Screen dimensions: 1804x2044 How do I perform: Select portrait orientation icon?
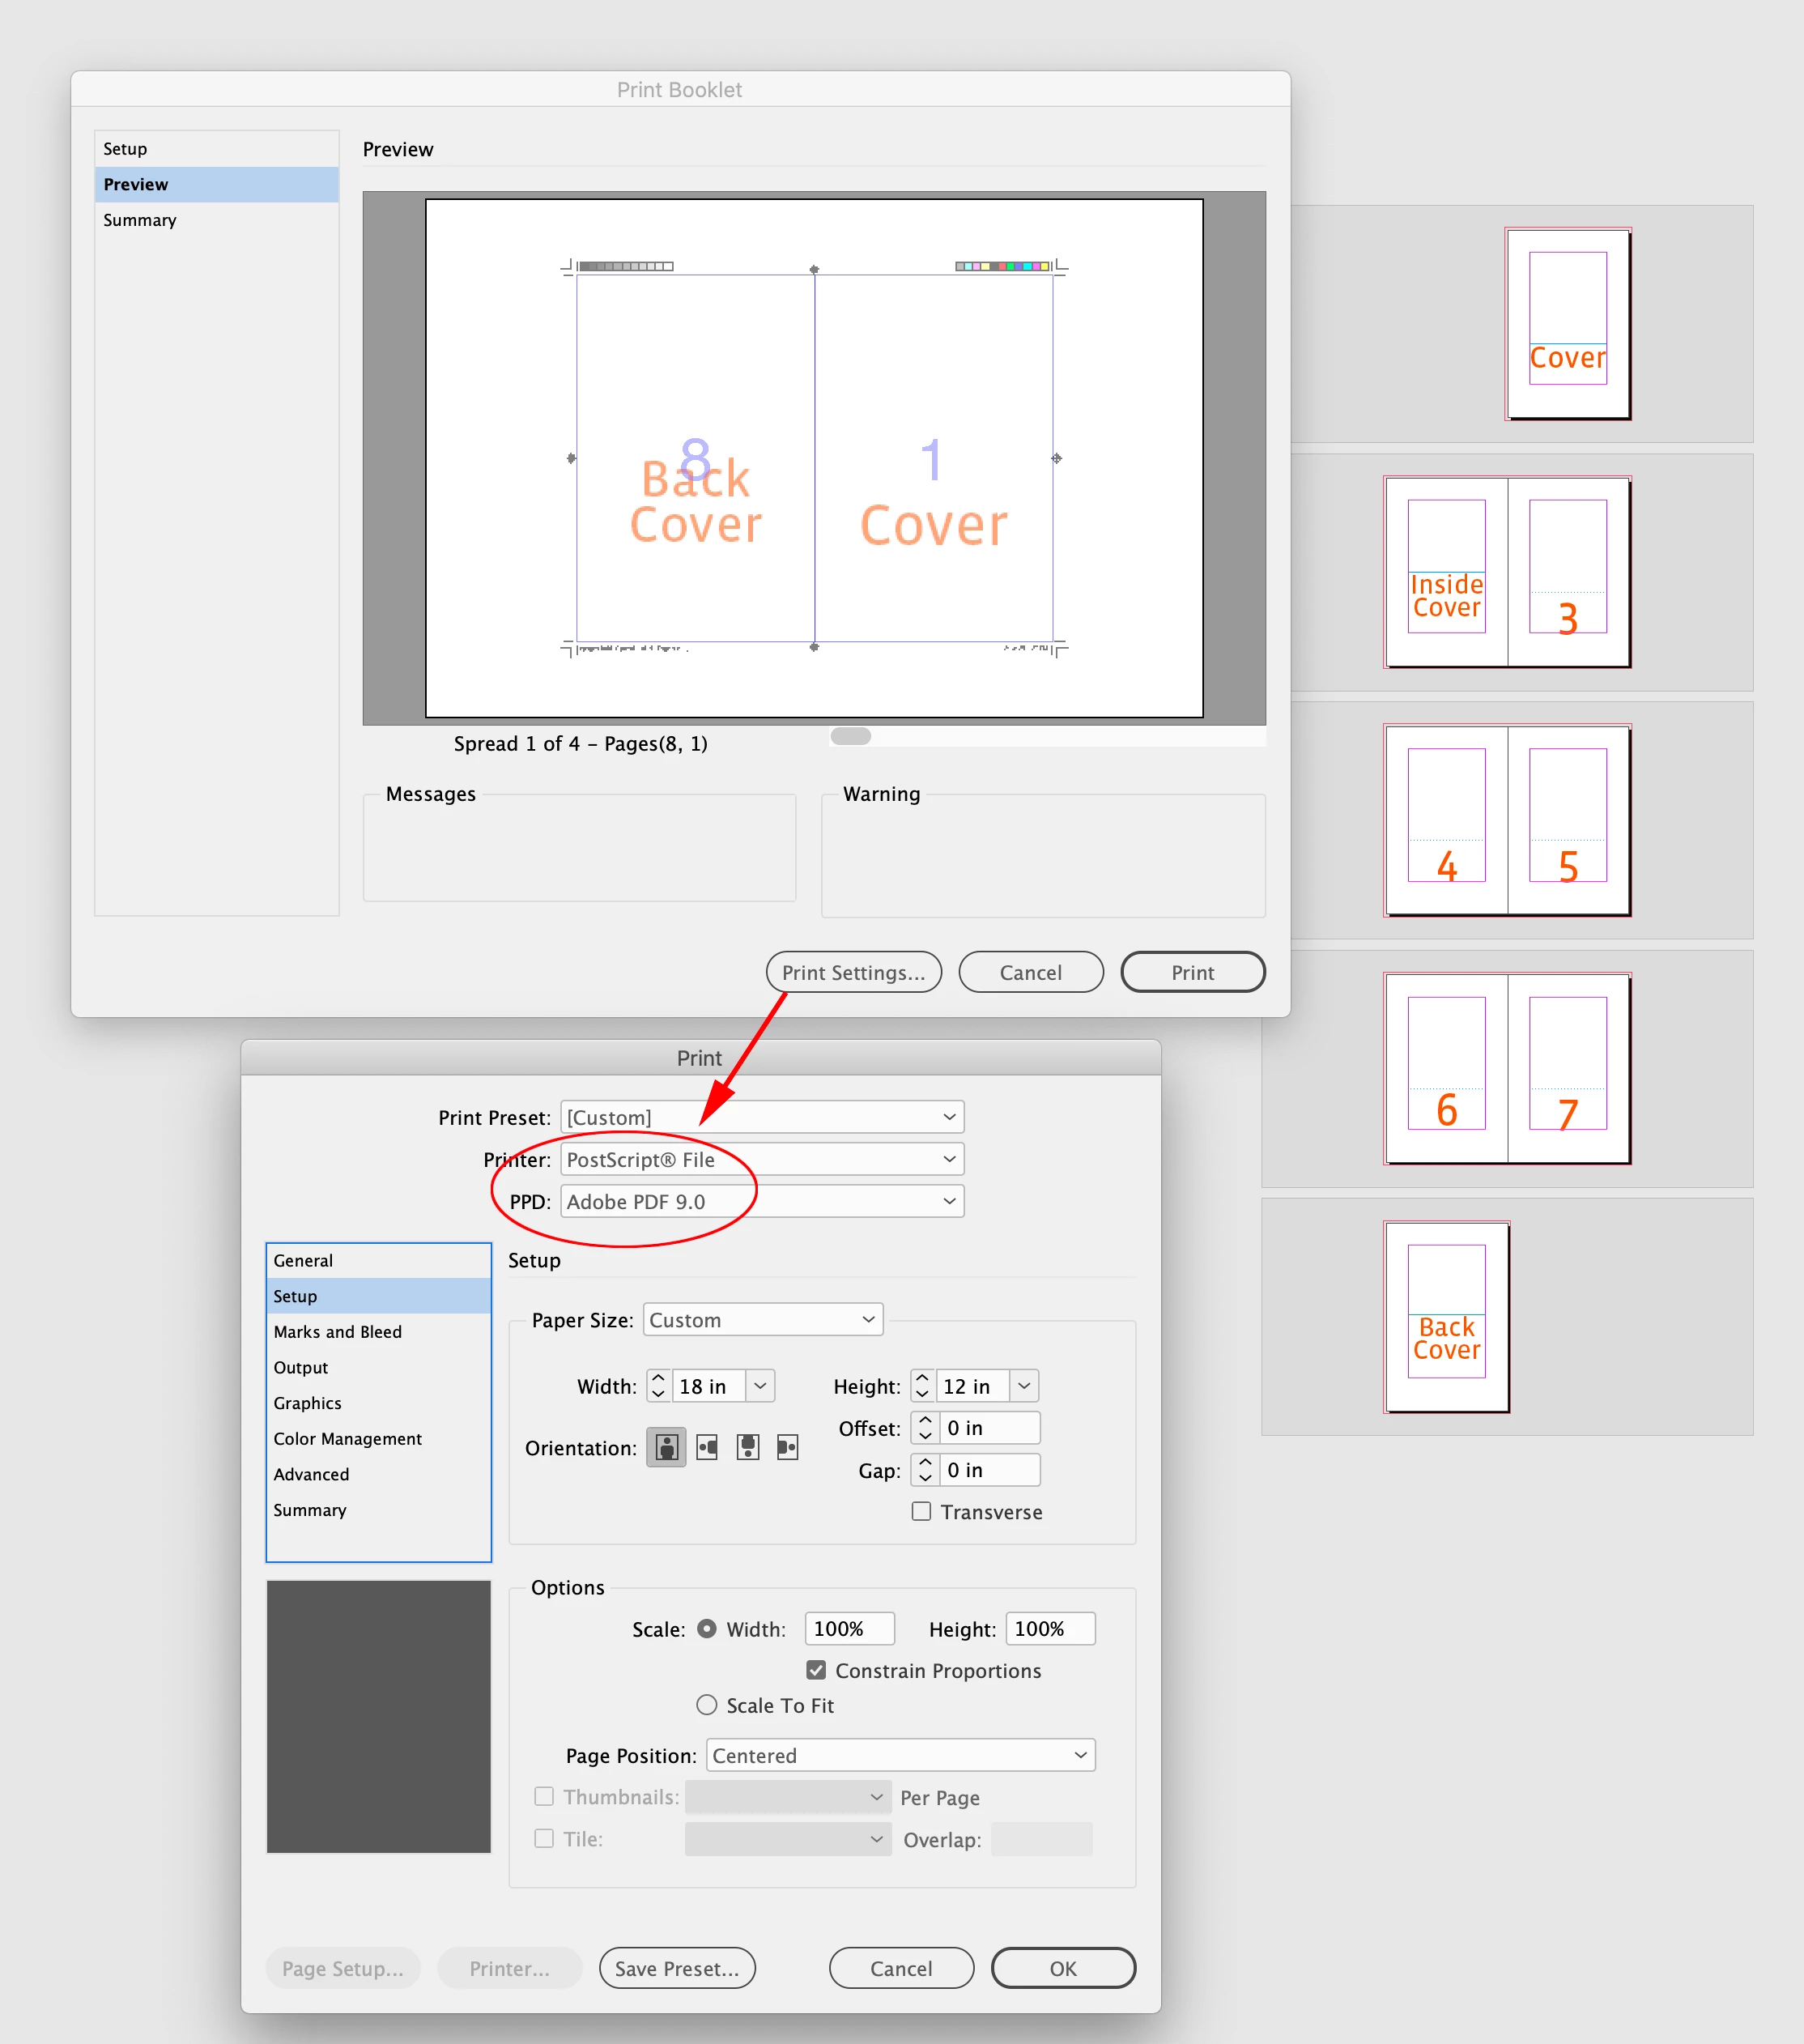tap(666, 1447)
